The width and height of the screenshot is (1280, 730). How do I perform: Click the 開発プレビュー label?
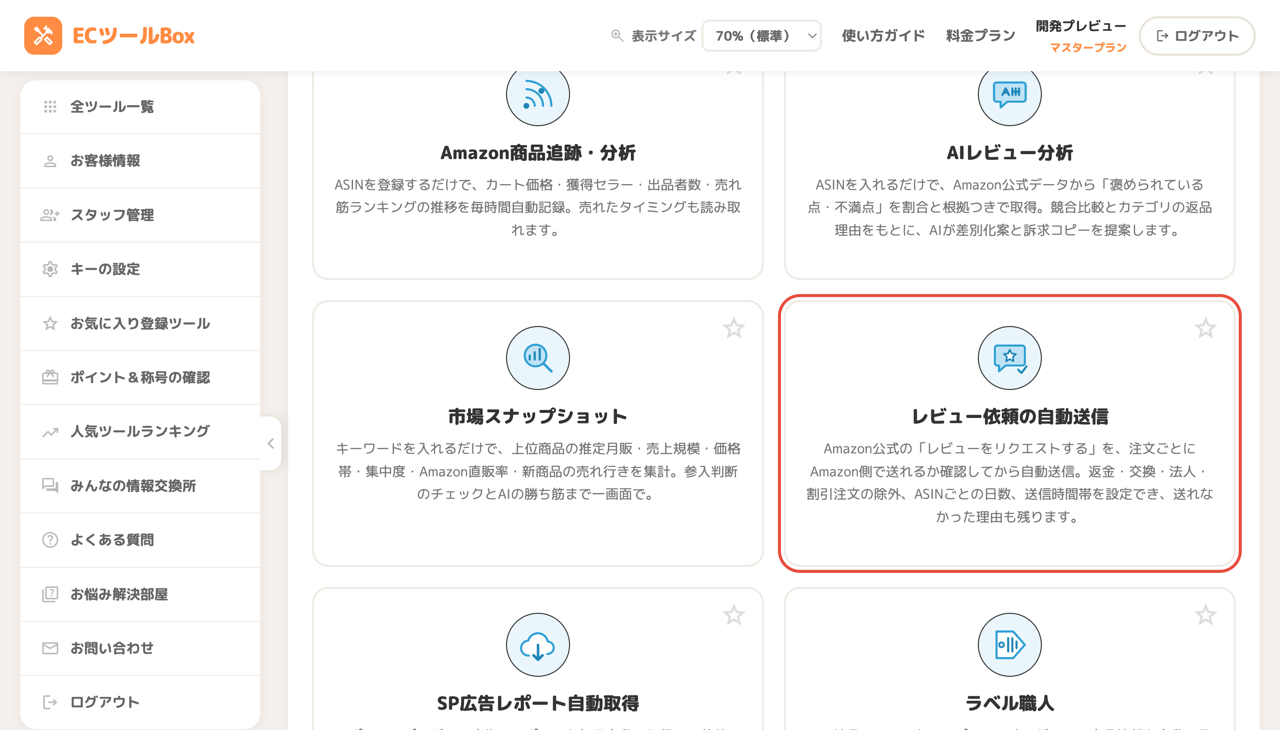pyautogui.click(x=1081, y=26)
